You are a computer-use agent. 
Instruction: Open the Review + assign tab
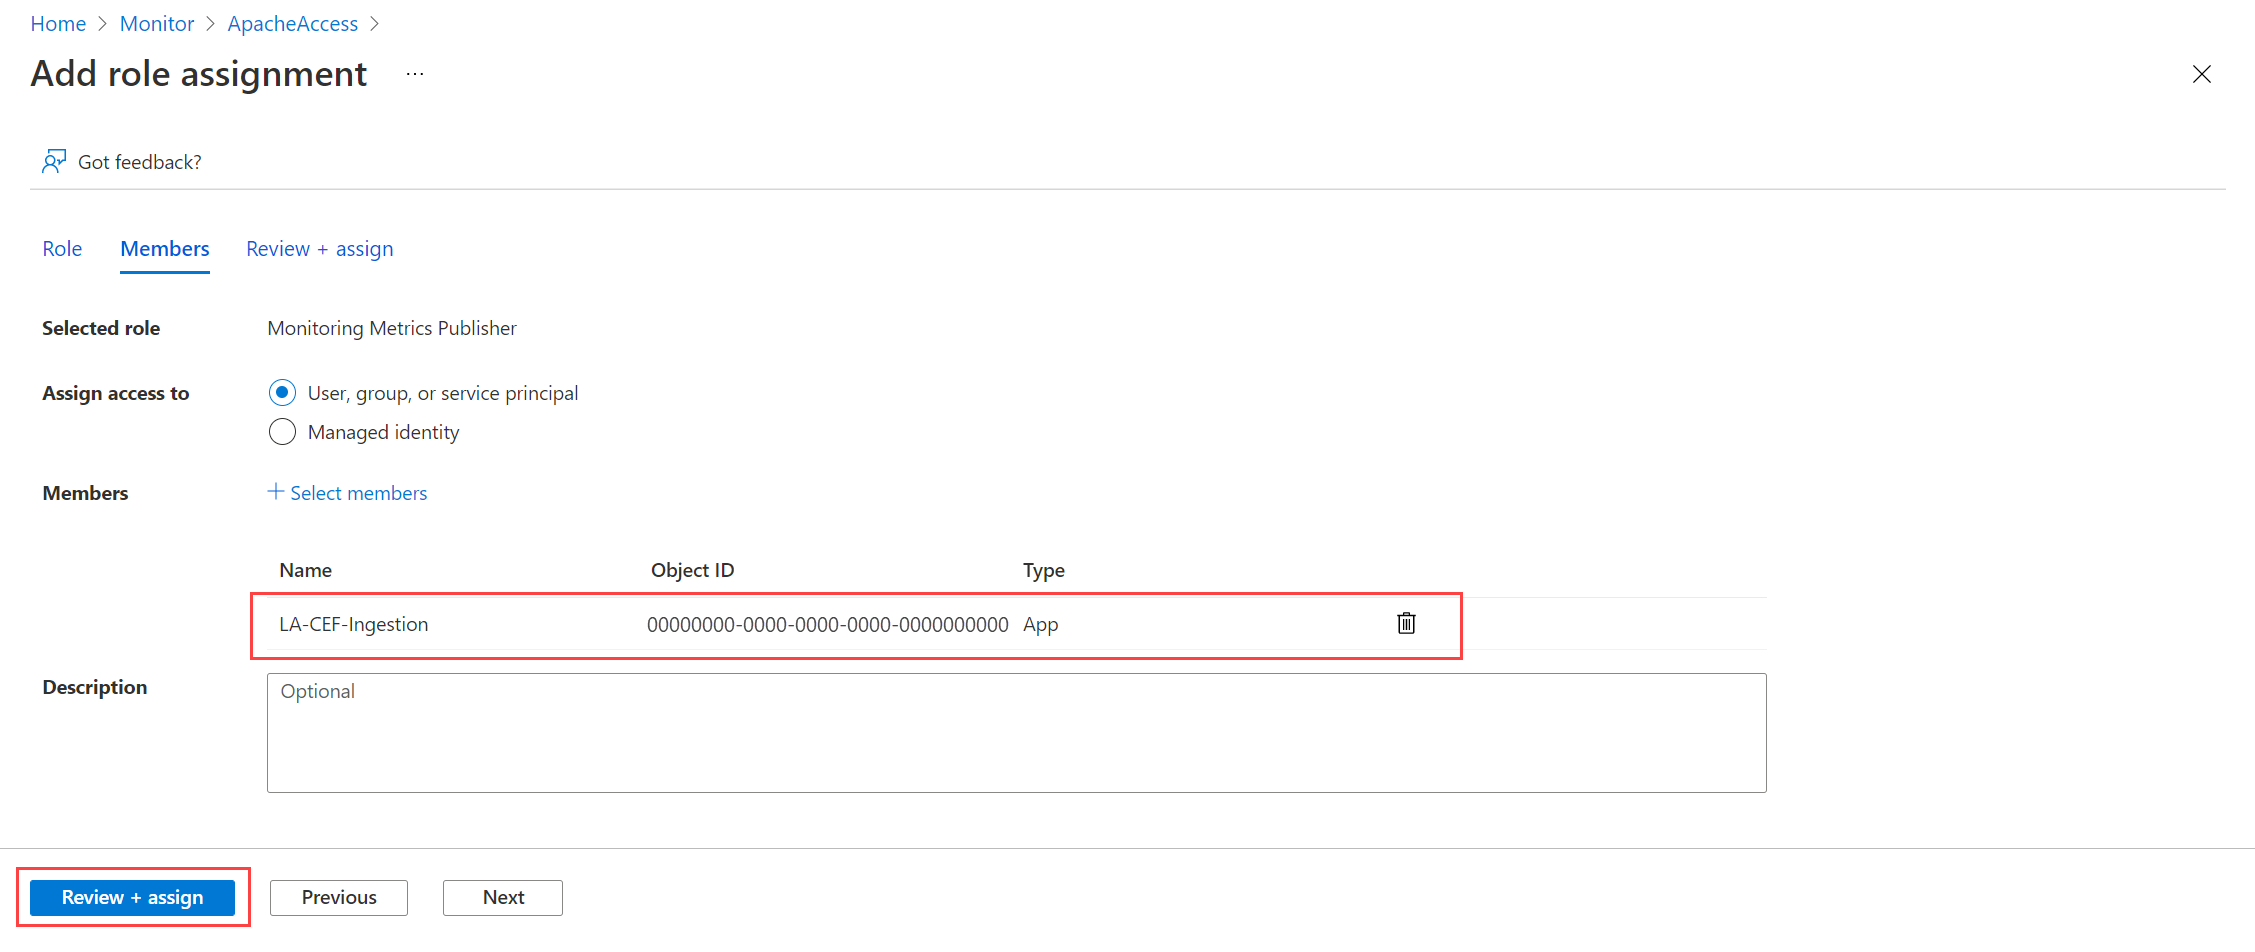319,248
